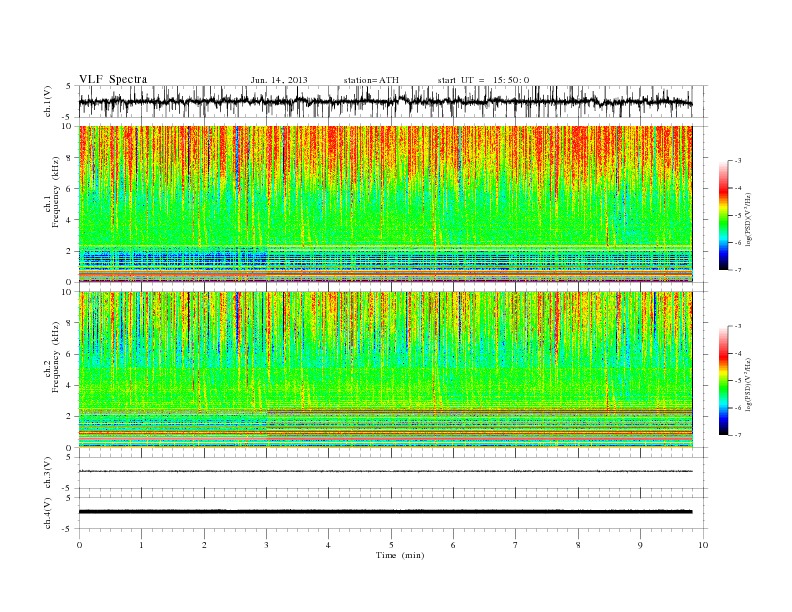
Task: Click the "station=ATH" header text
Action: [371, 80]
